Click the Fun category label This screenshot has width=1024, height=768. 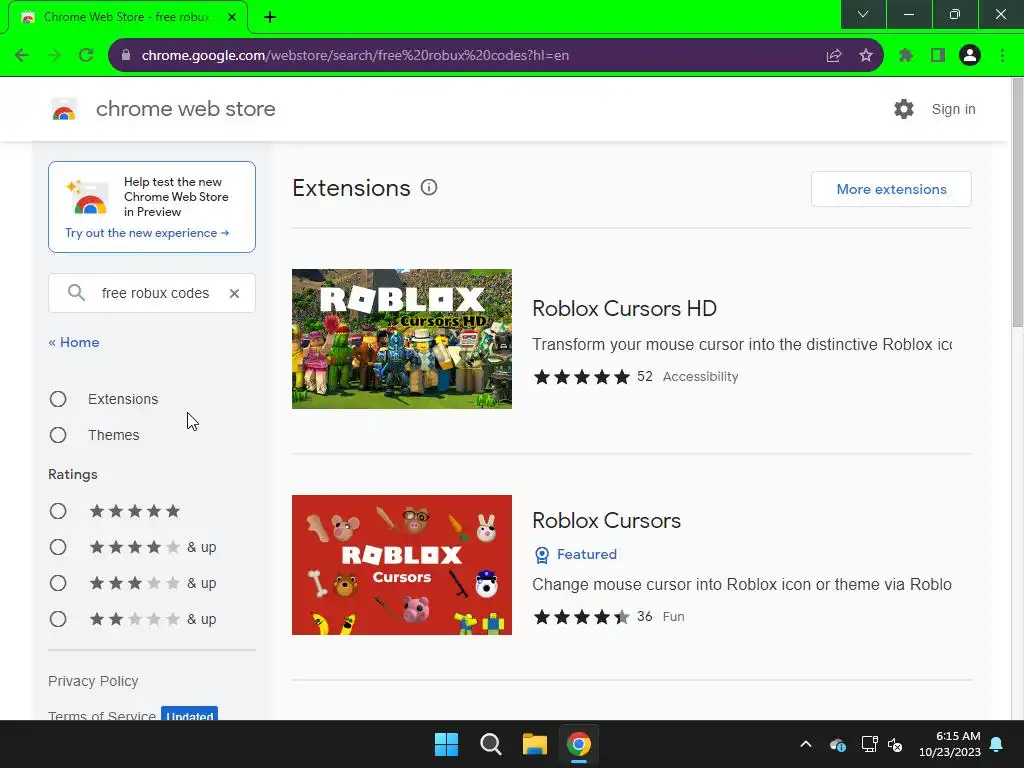coord(673,616)
